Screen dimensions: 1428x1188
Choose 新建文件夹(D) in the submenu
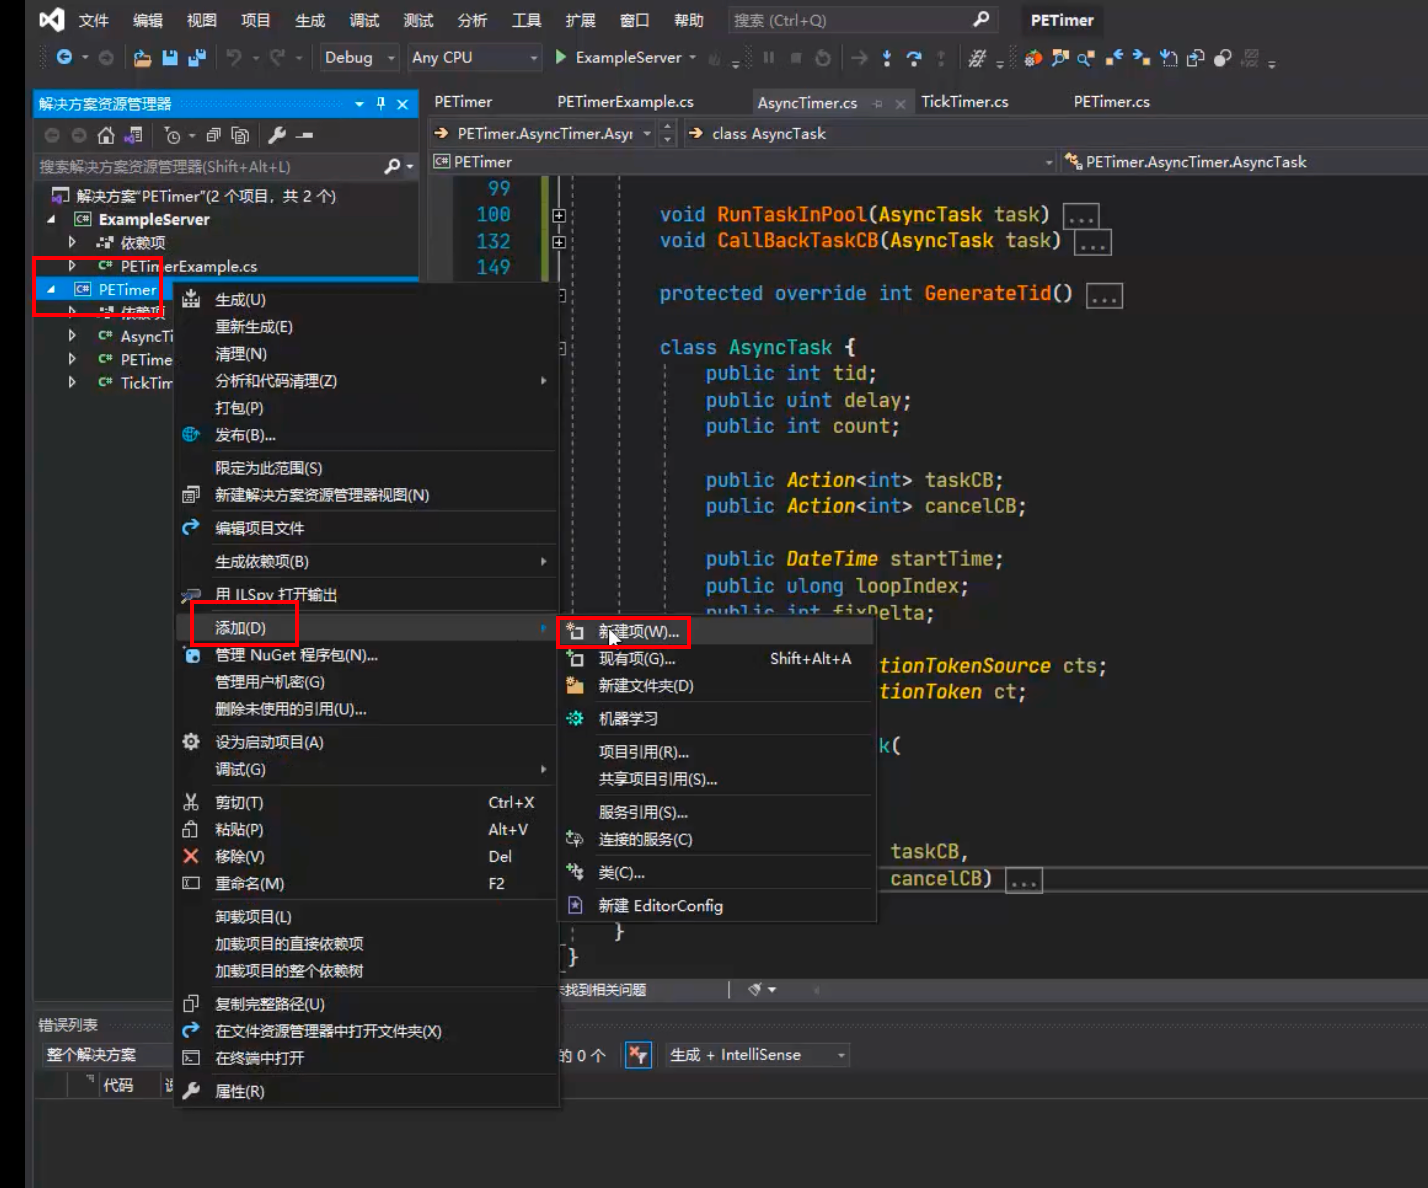[x=716, y=686]
